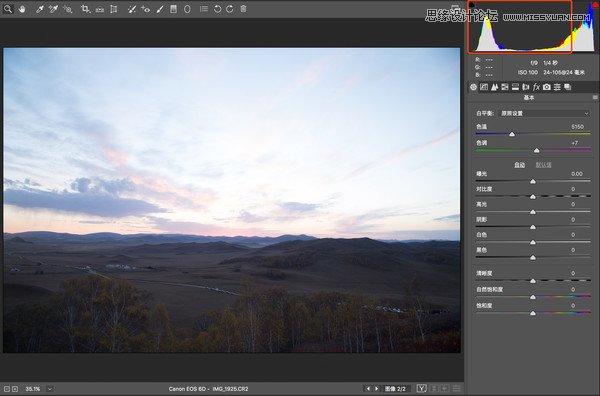Click the contrast (对比度) slider handle
This screenshot has width=600, height=396.
533,197
